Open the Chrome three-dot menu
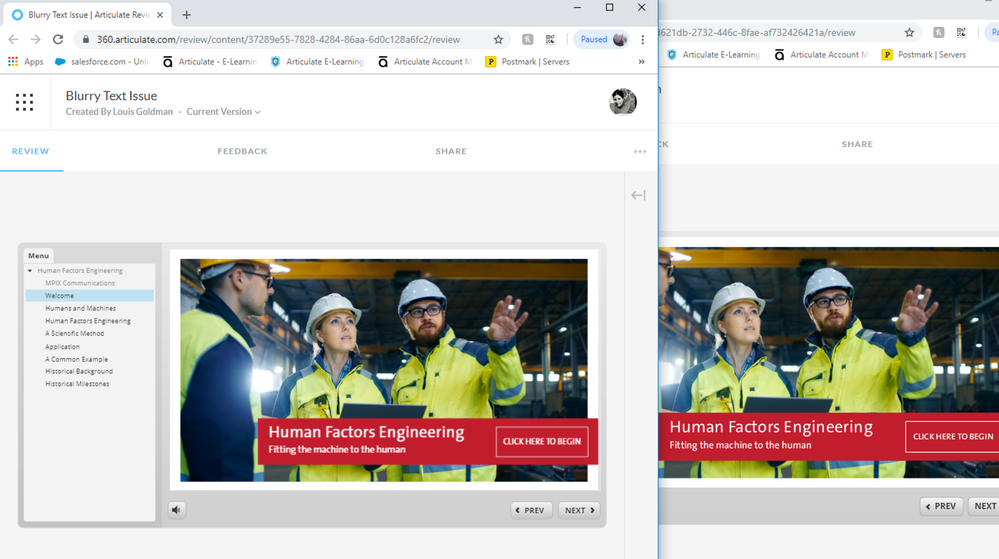This screenshot has width=999, height=559. 643,40
